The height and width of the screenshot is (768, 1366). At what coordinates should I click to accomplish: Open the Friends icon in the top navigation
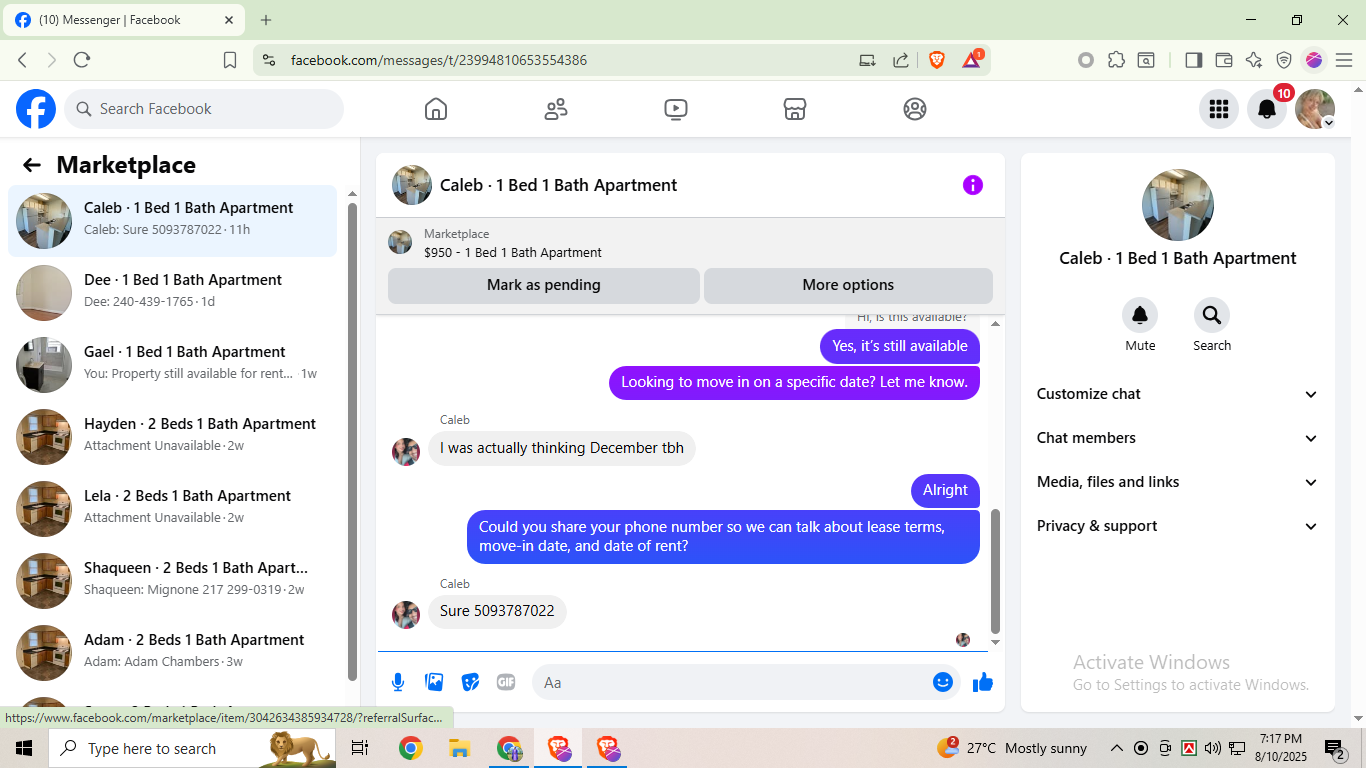point(556,109)
